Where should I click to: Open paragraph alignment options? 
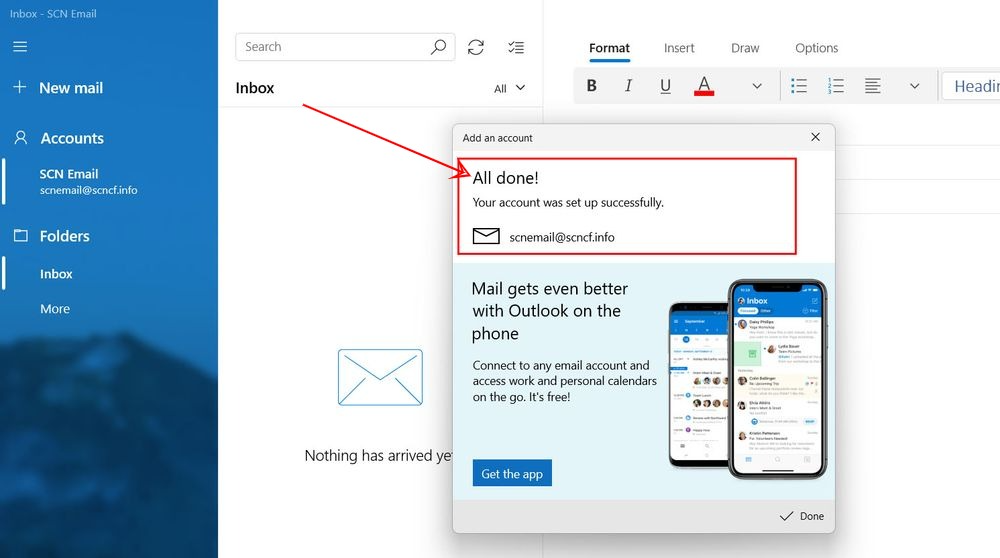[872, 85]
